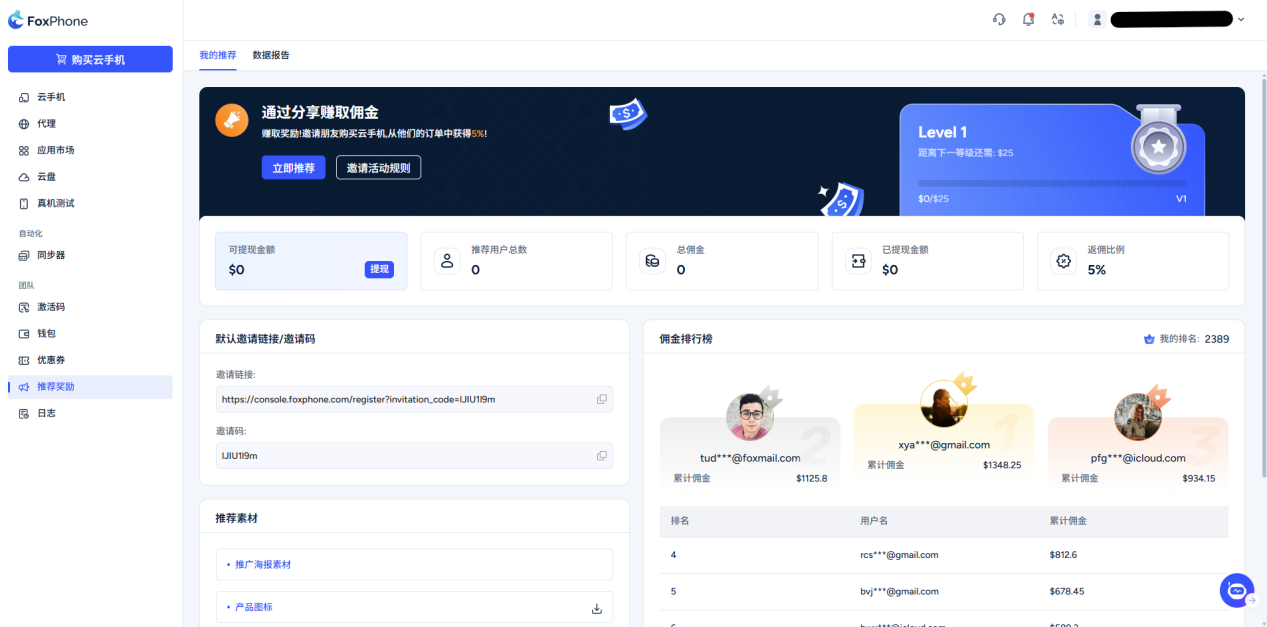Click the customer support headset icon
Image resolution: width=1267 pixels, height=627 pixels.
[x=998, y=19]
